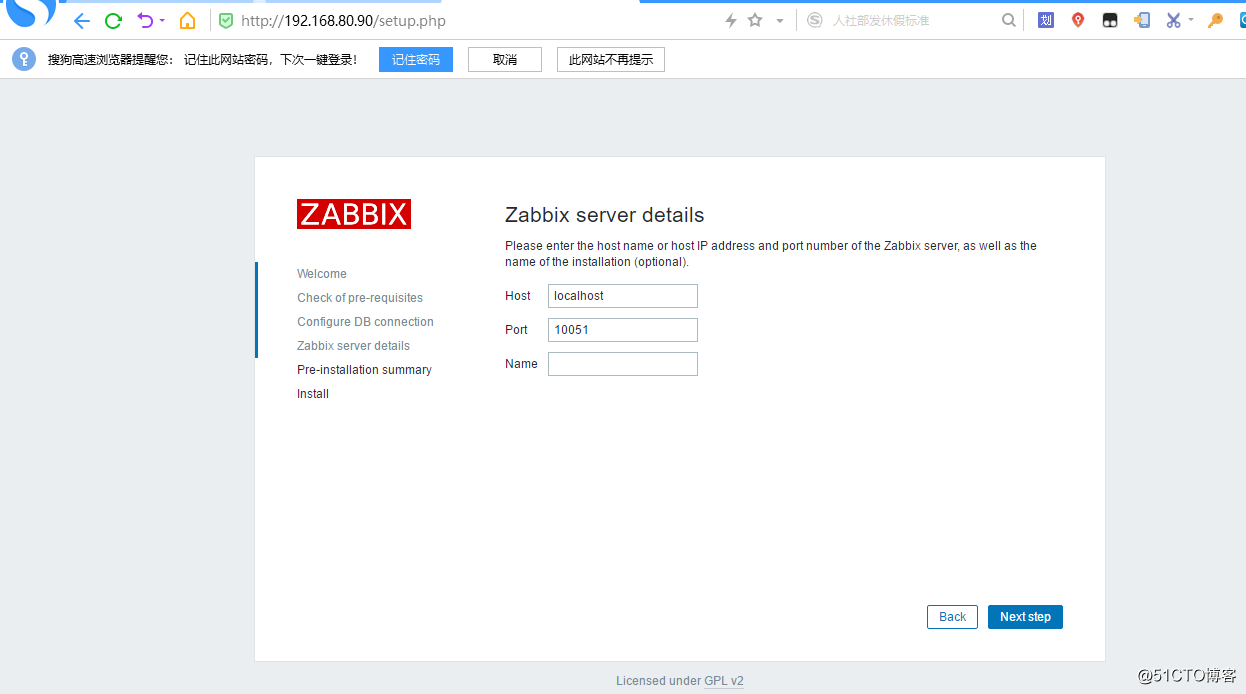
Task: Click the Zabbix server details heading
Action: coord(605,215)
